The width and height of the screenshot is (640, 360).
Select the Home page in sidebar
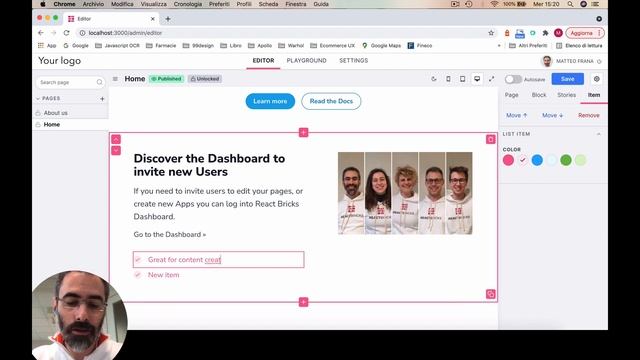(x=51, y=124)
